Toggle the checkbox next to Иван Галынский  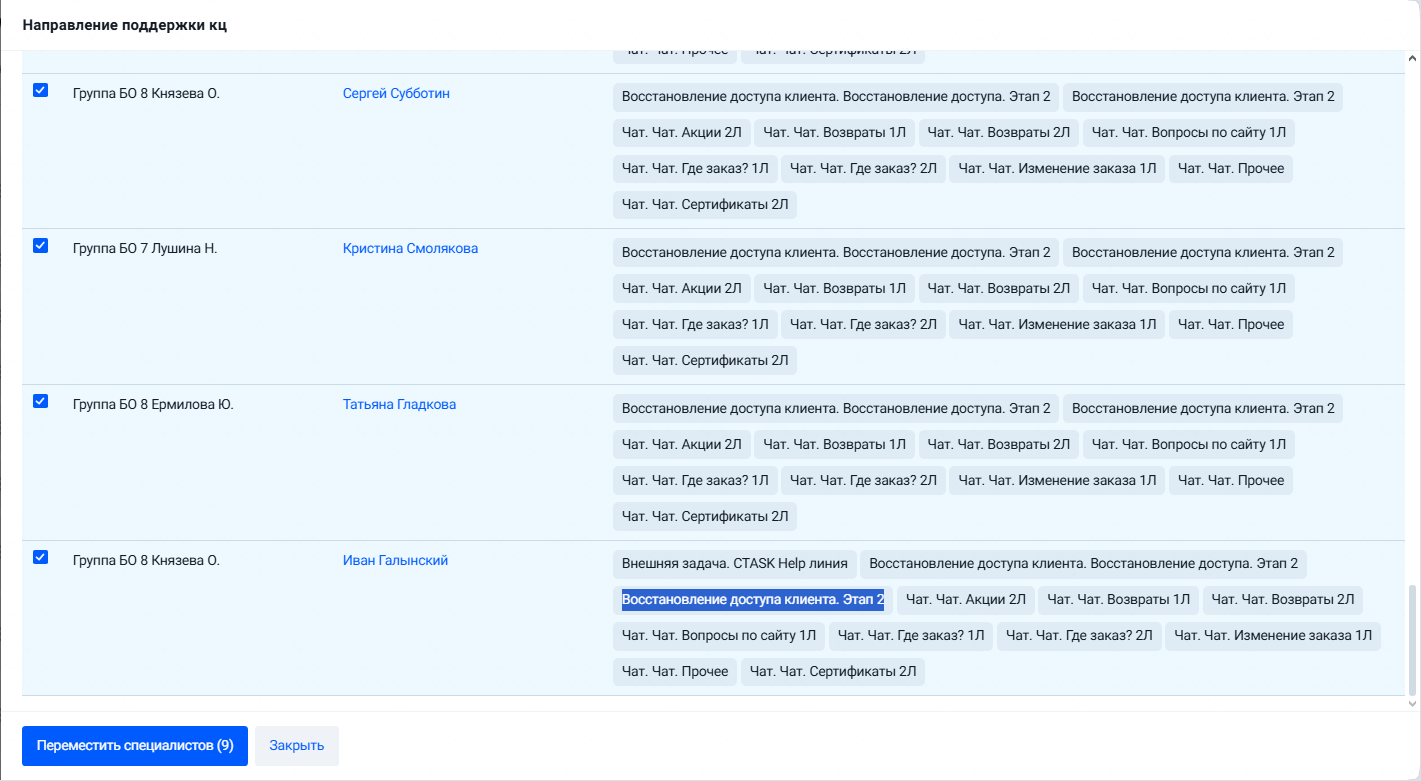[x=40, y=557]
